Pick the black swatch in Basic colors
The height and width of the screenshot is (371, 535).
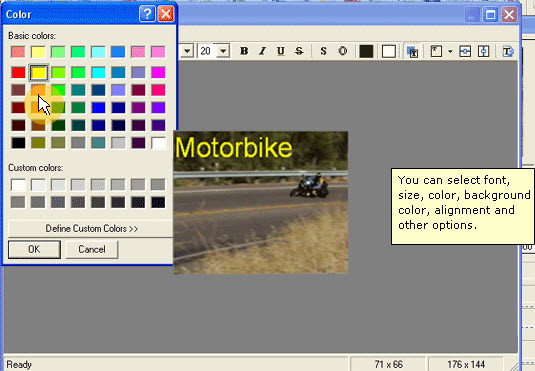pos(18,143)
